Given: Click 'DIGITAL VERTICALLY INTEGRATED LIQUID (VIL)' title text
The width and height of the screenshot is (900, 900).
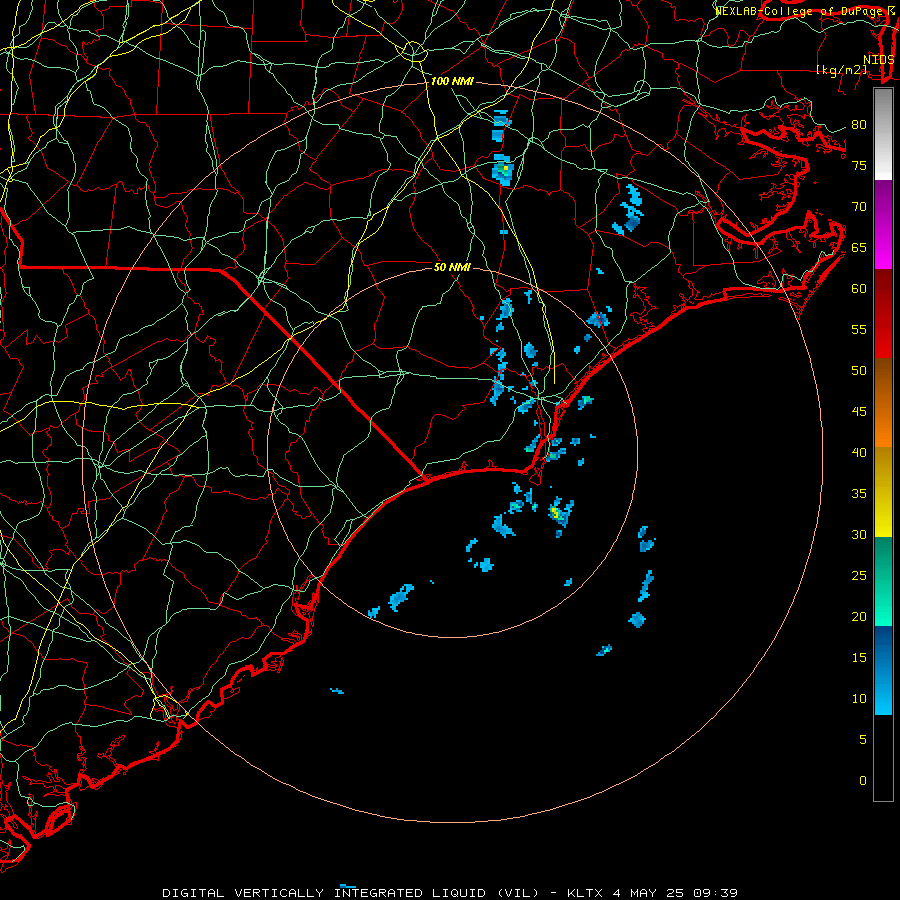Looking at the screenshot, I should [351, 893].
